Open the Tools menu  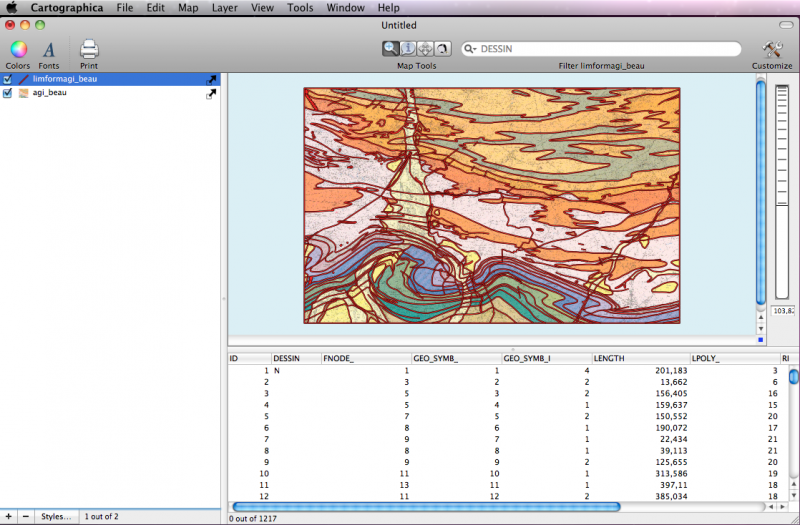click(300, 7)
